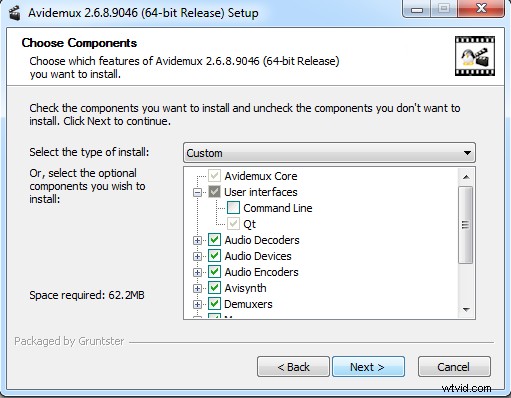Click the Space required: 62.2MB text

[x=87, y=295]
